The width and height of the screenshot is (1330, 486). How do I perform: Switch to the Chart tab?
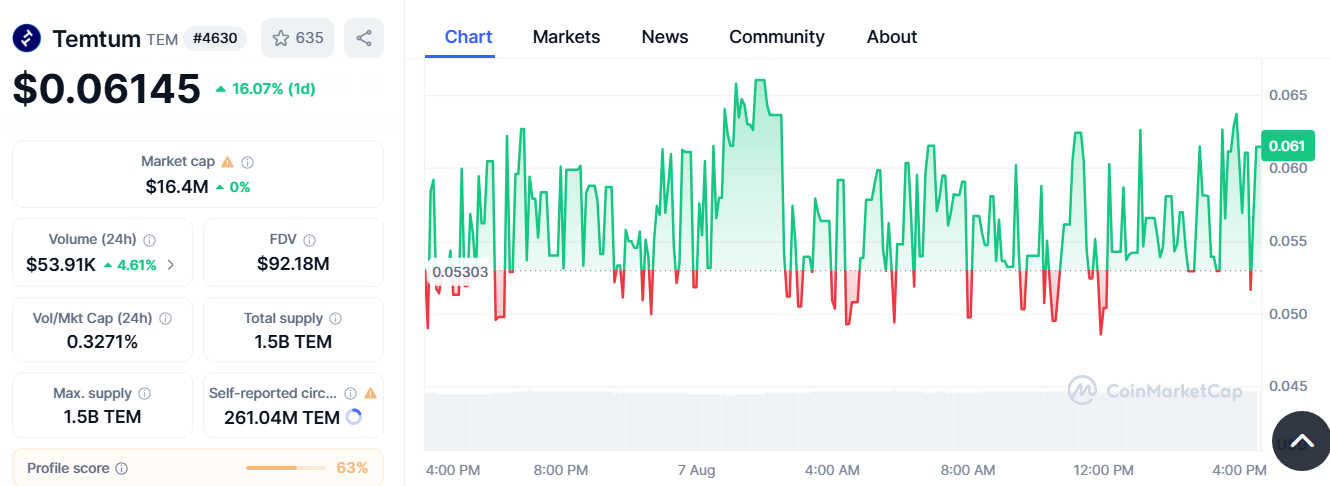pyautogui.click(x=468, y=37)
